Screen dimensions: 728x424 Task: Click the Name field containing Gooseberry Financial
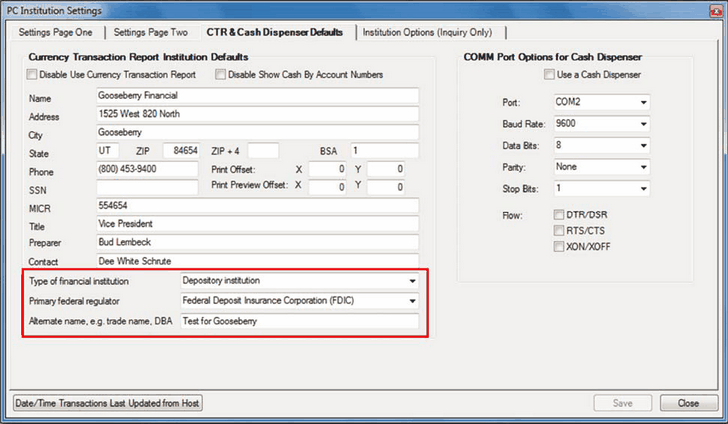[257, 96]
